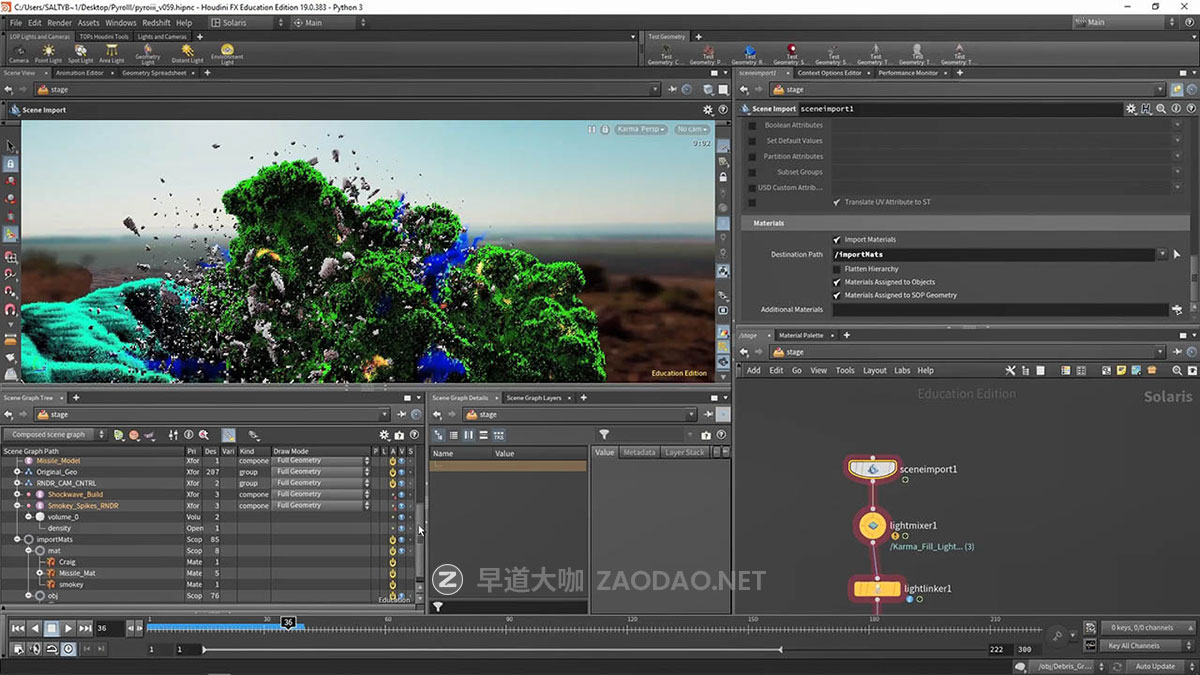Click the Select tool in viewport toolbar
The image size is (1200, 675).
[x=10, y=146]
